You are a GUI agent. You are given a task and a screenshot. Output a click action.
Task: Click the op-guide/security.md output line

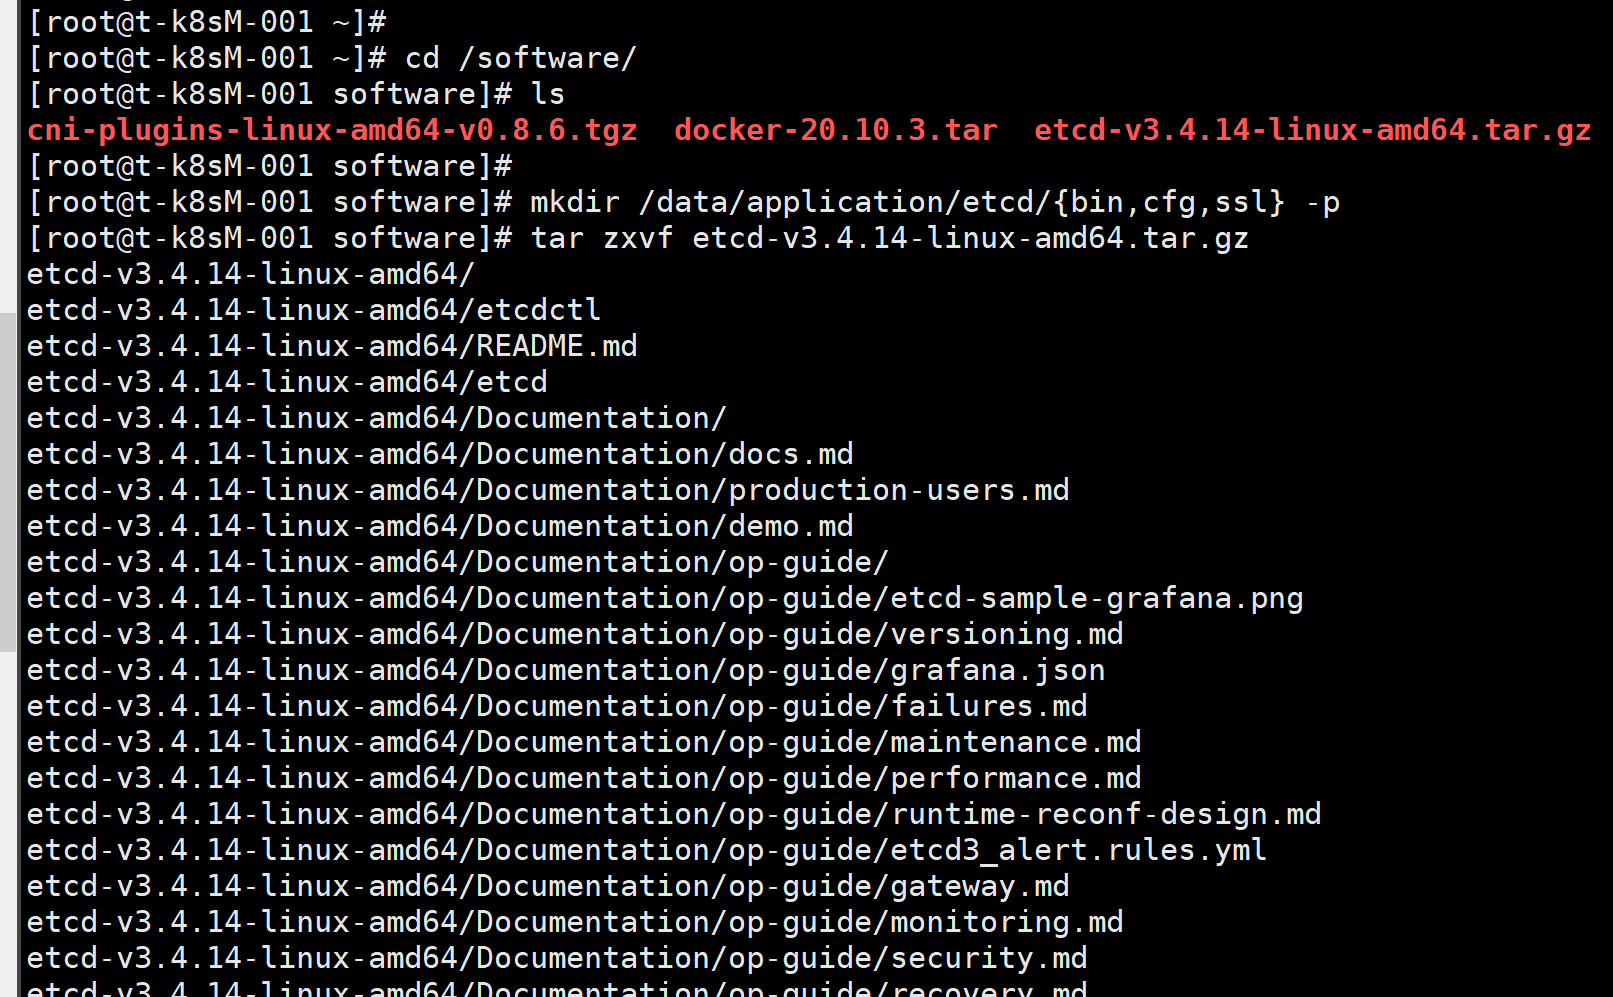coord(557,958)
